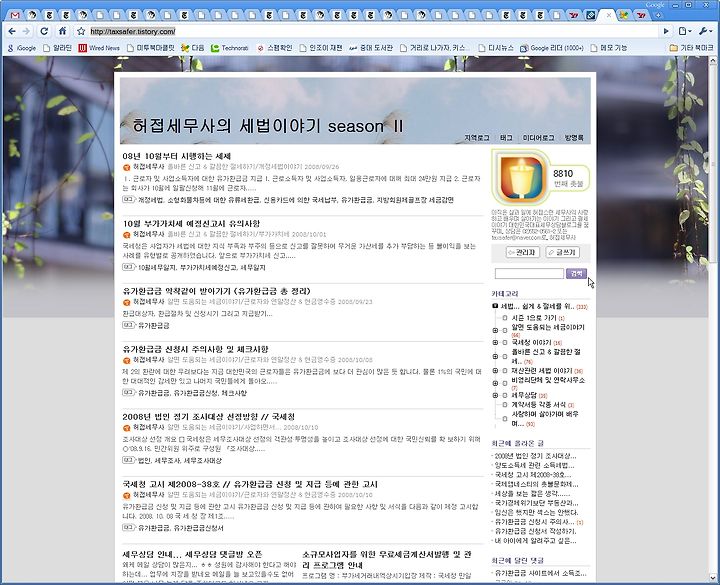This screenshot has width=720, height=585.
Task: Click the 관리자 admin button
Action: point(523,253)
